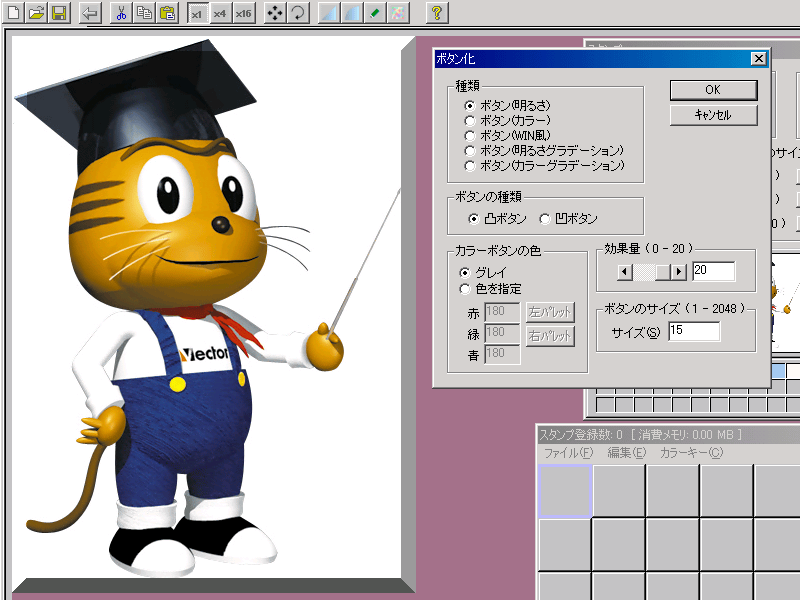Close the ボタン化 dialog
Image resolution: width=800 pixels, height=600 pixels.
click(x=759, y=59)
